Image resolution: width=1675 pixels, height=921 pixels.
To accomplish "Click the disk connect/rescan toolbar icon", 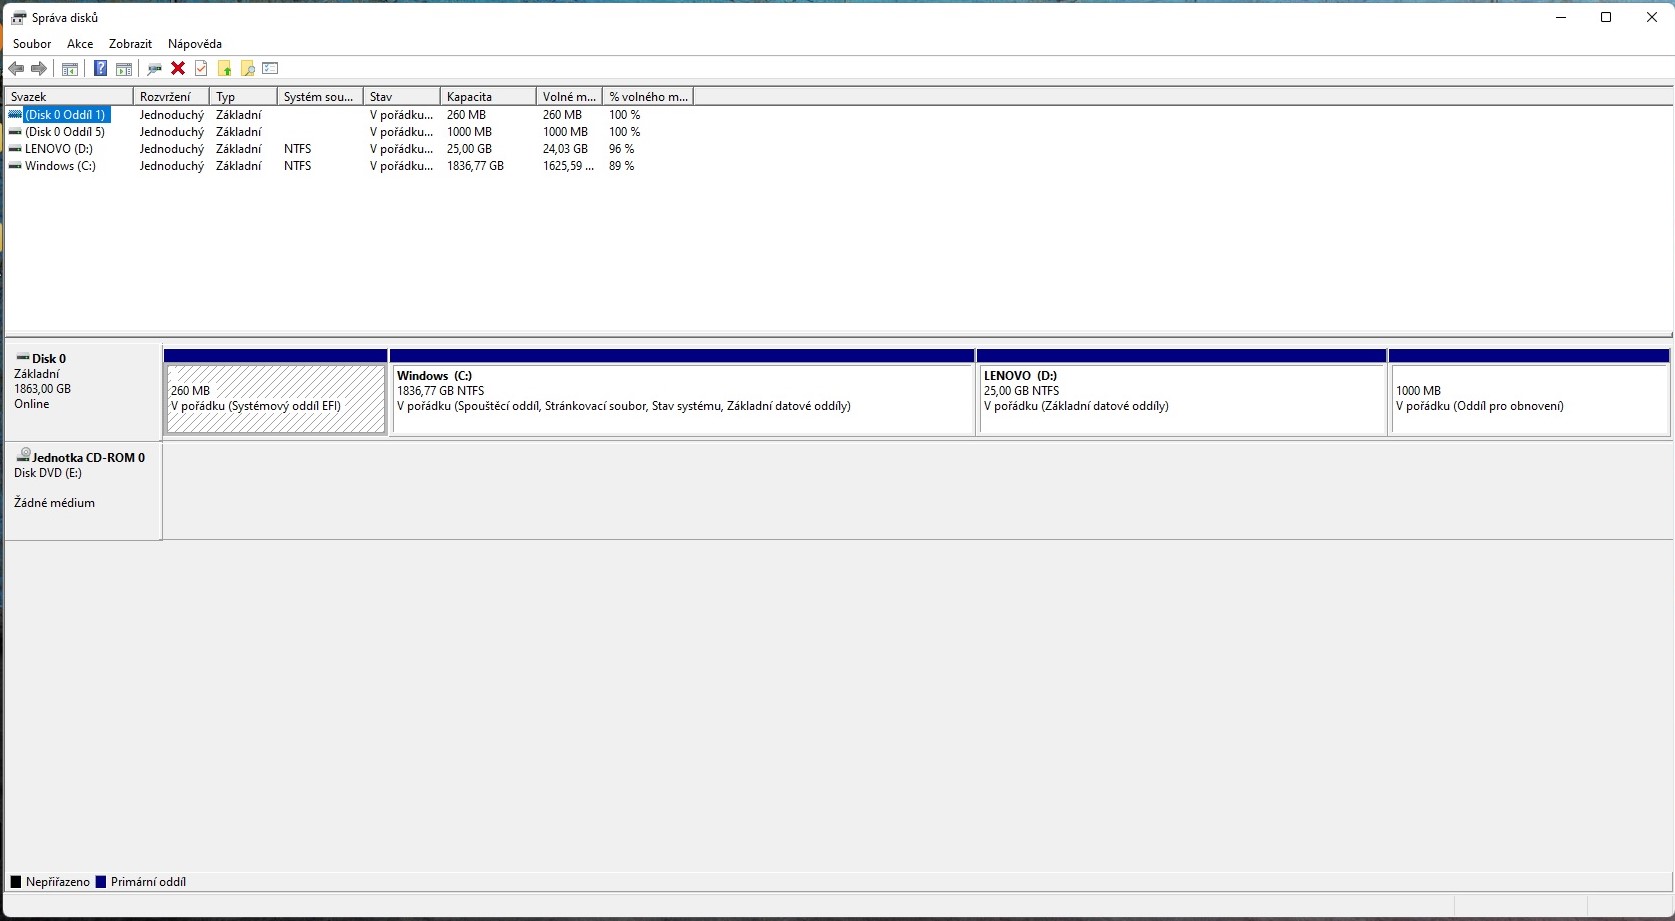I will (x=154, y=69).
